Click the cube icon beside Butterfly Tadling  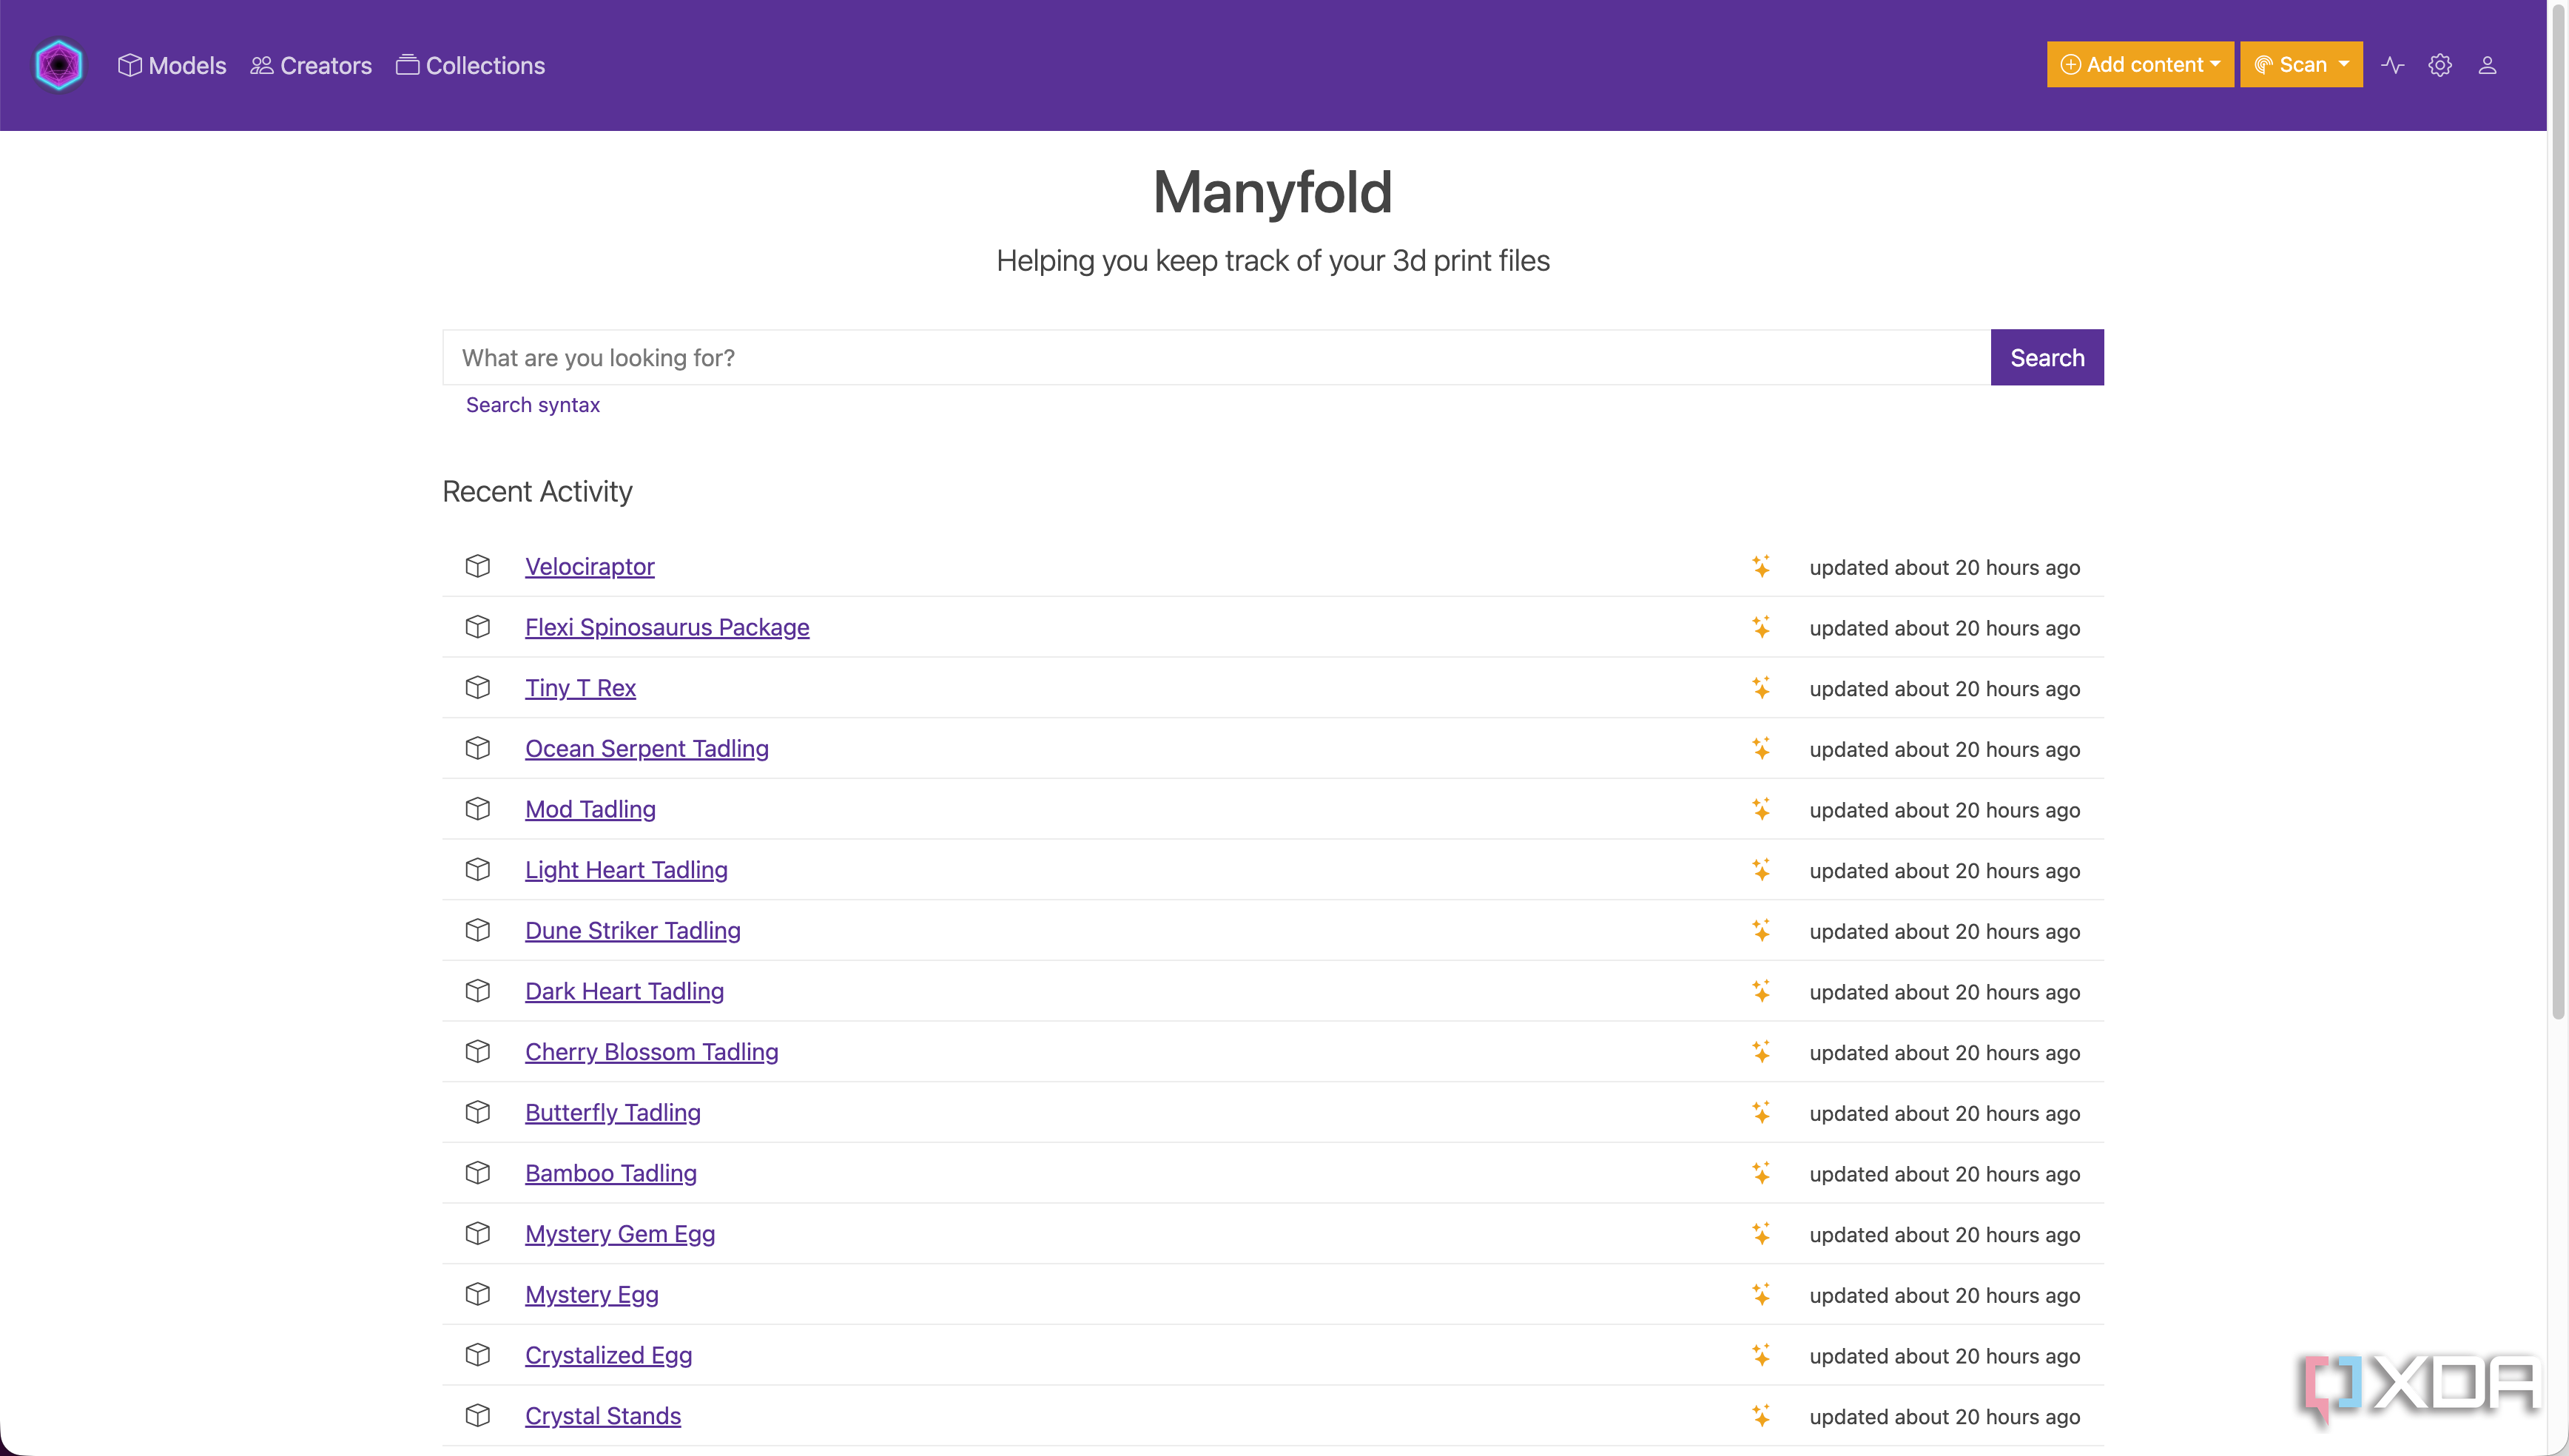[x=478, y=1112]
